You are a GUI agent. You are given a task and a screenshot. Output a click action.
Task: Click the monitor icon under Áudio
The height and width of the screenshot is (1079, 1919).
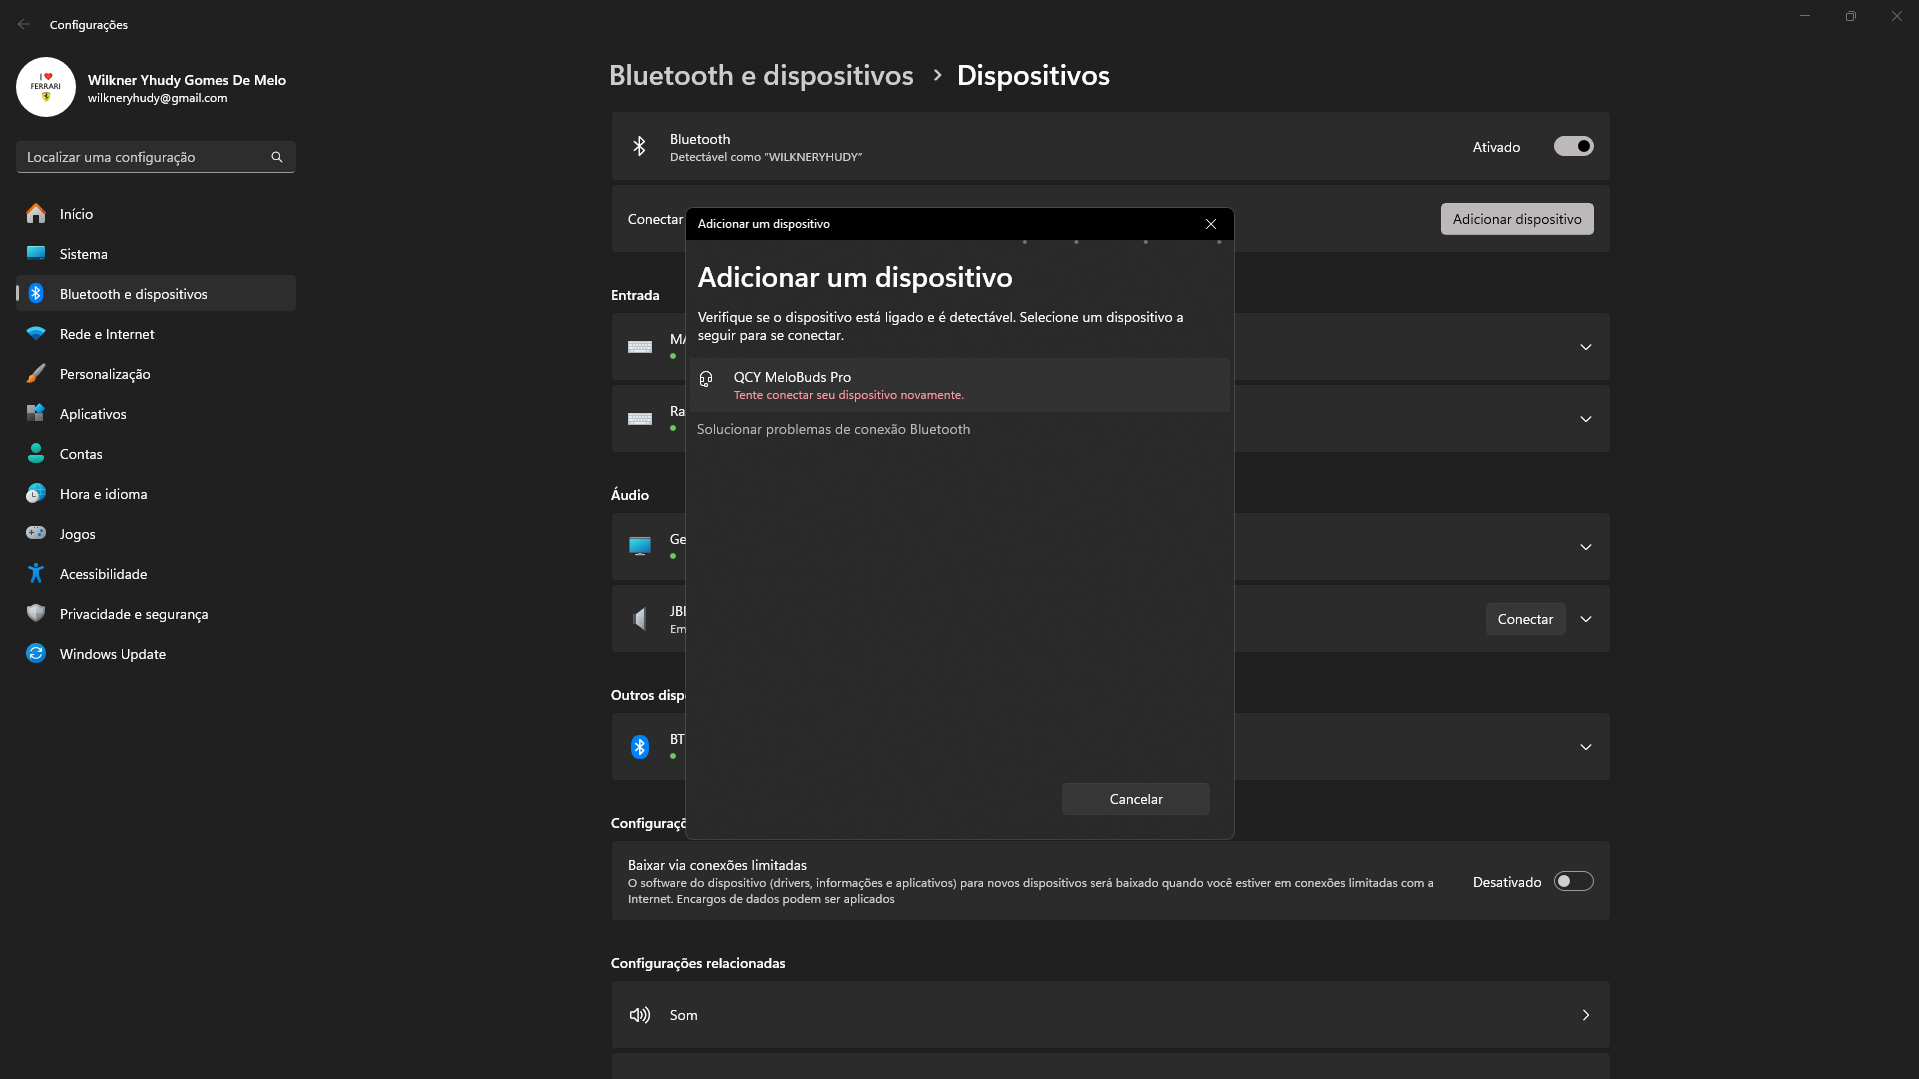tap(640, 546)
